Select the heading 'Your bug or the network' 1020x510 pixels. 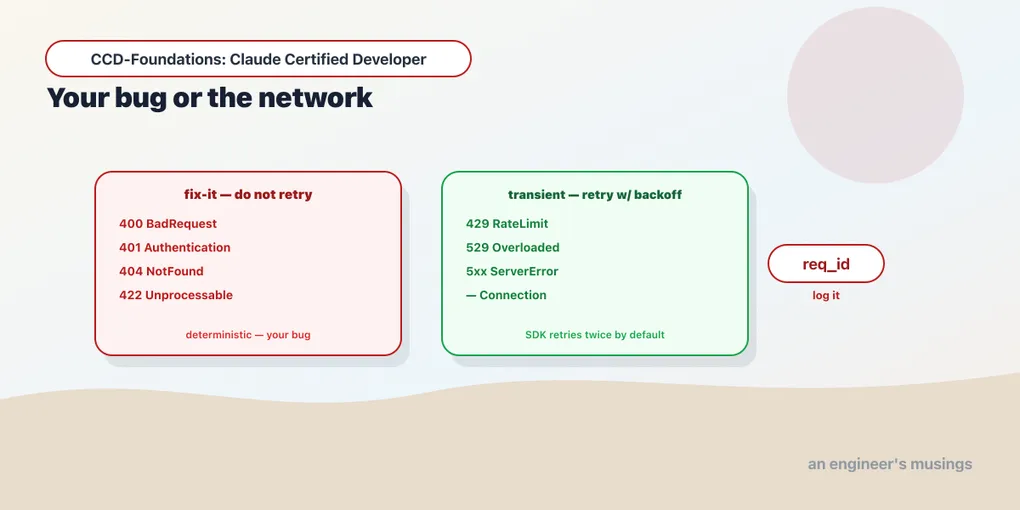pos(209,98)
